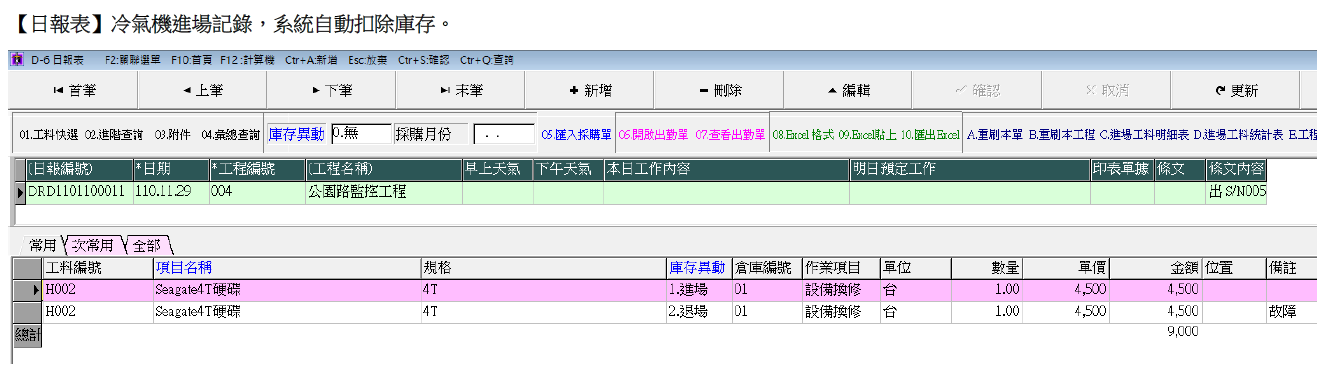Screen dimensions: 1317x369
Task: Click the 本日工作內容 column header
Action: point(726,169)
